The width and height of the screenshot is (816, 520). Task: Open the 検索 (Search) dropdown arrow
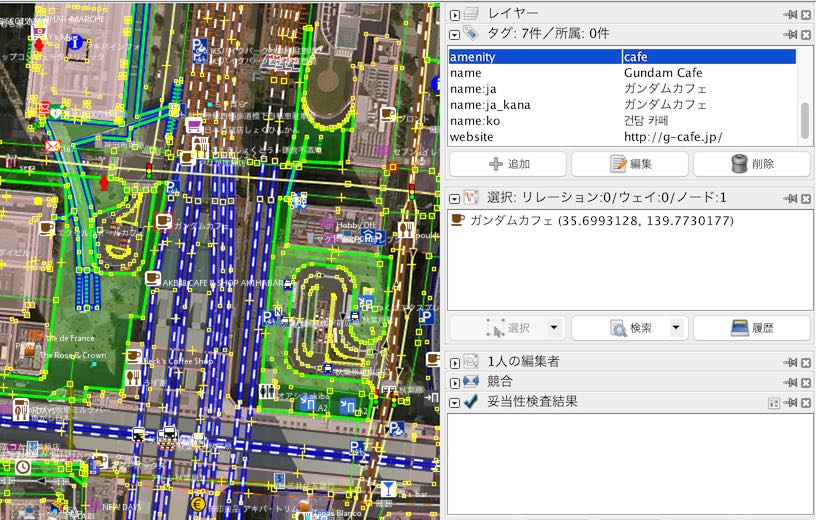pos(676,328)
